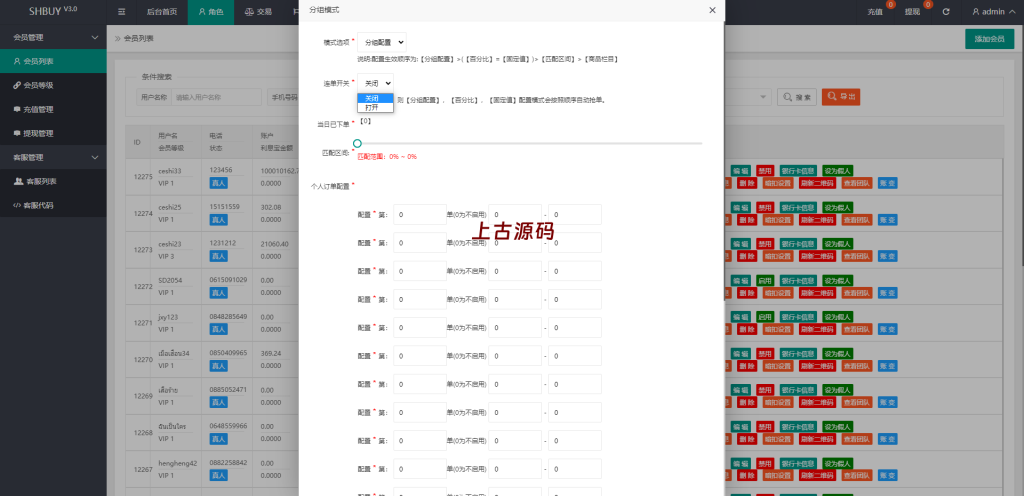
Task: Click the SHBUY V3.0 logo
Action: pos(53,11)
